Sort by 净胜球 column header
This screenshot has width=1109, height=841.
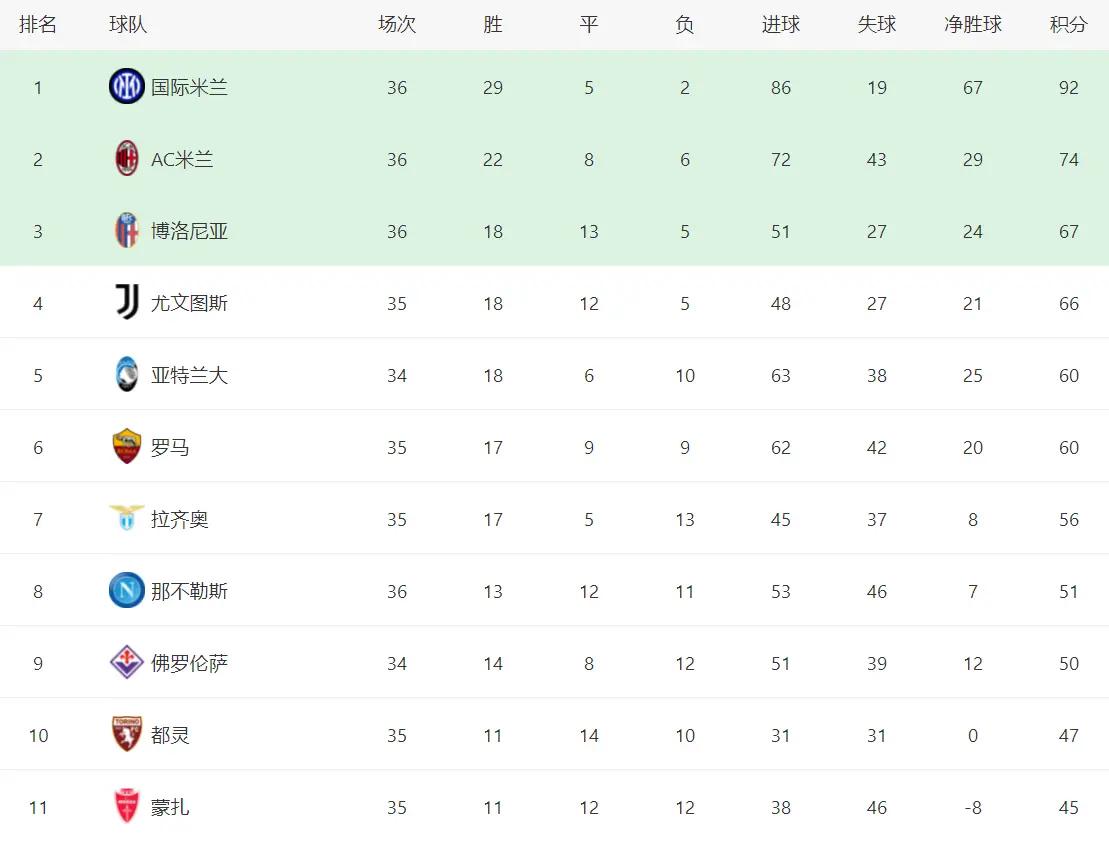coord(972,25)
